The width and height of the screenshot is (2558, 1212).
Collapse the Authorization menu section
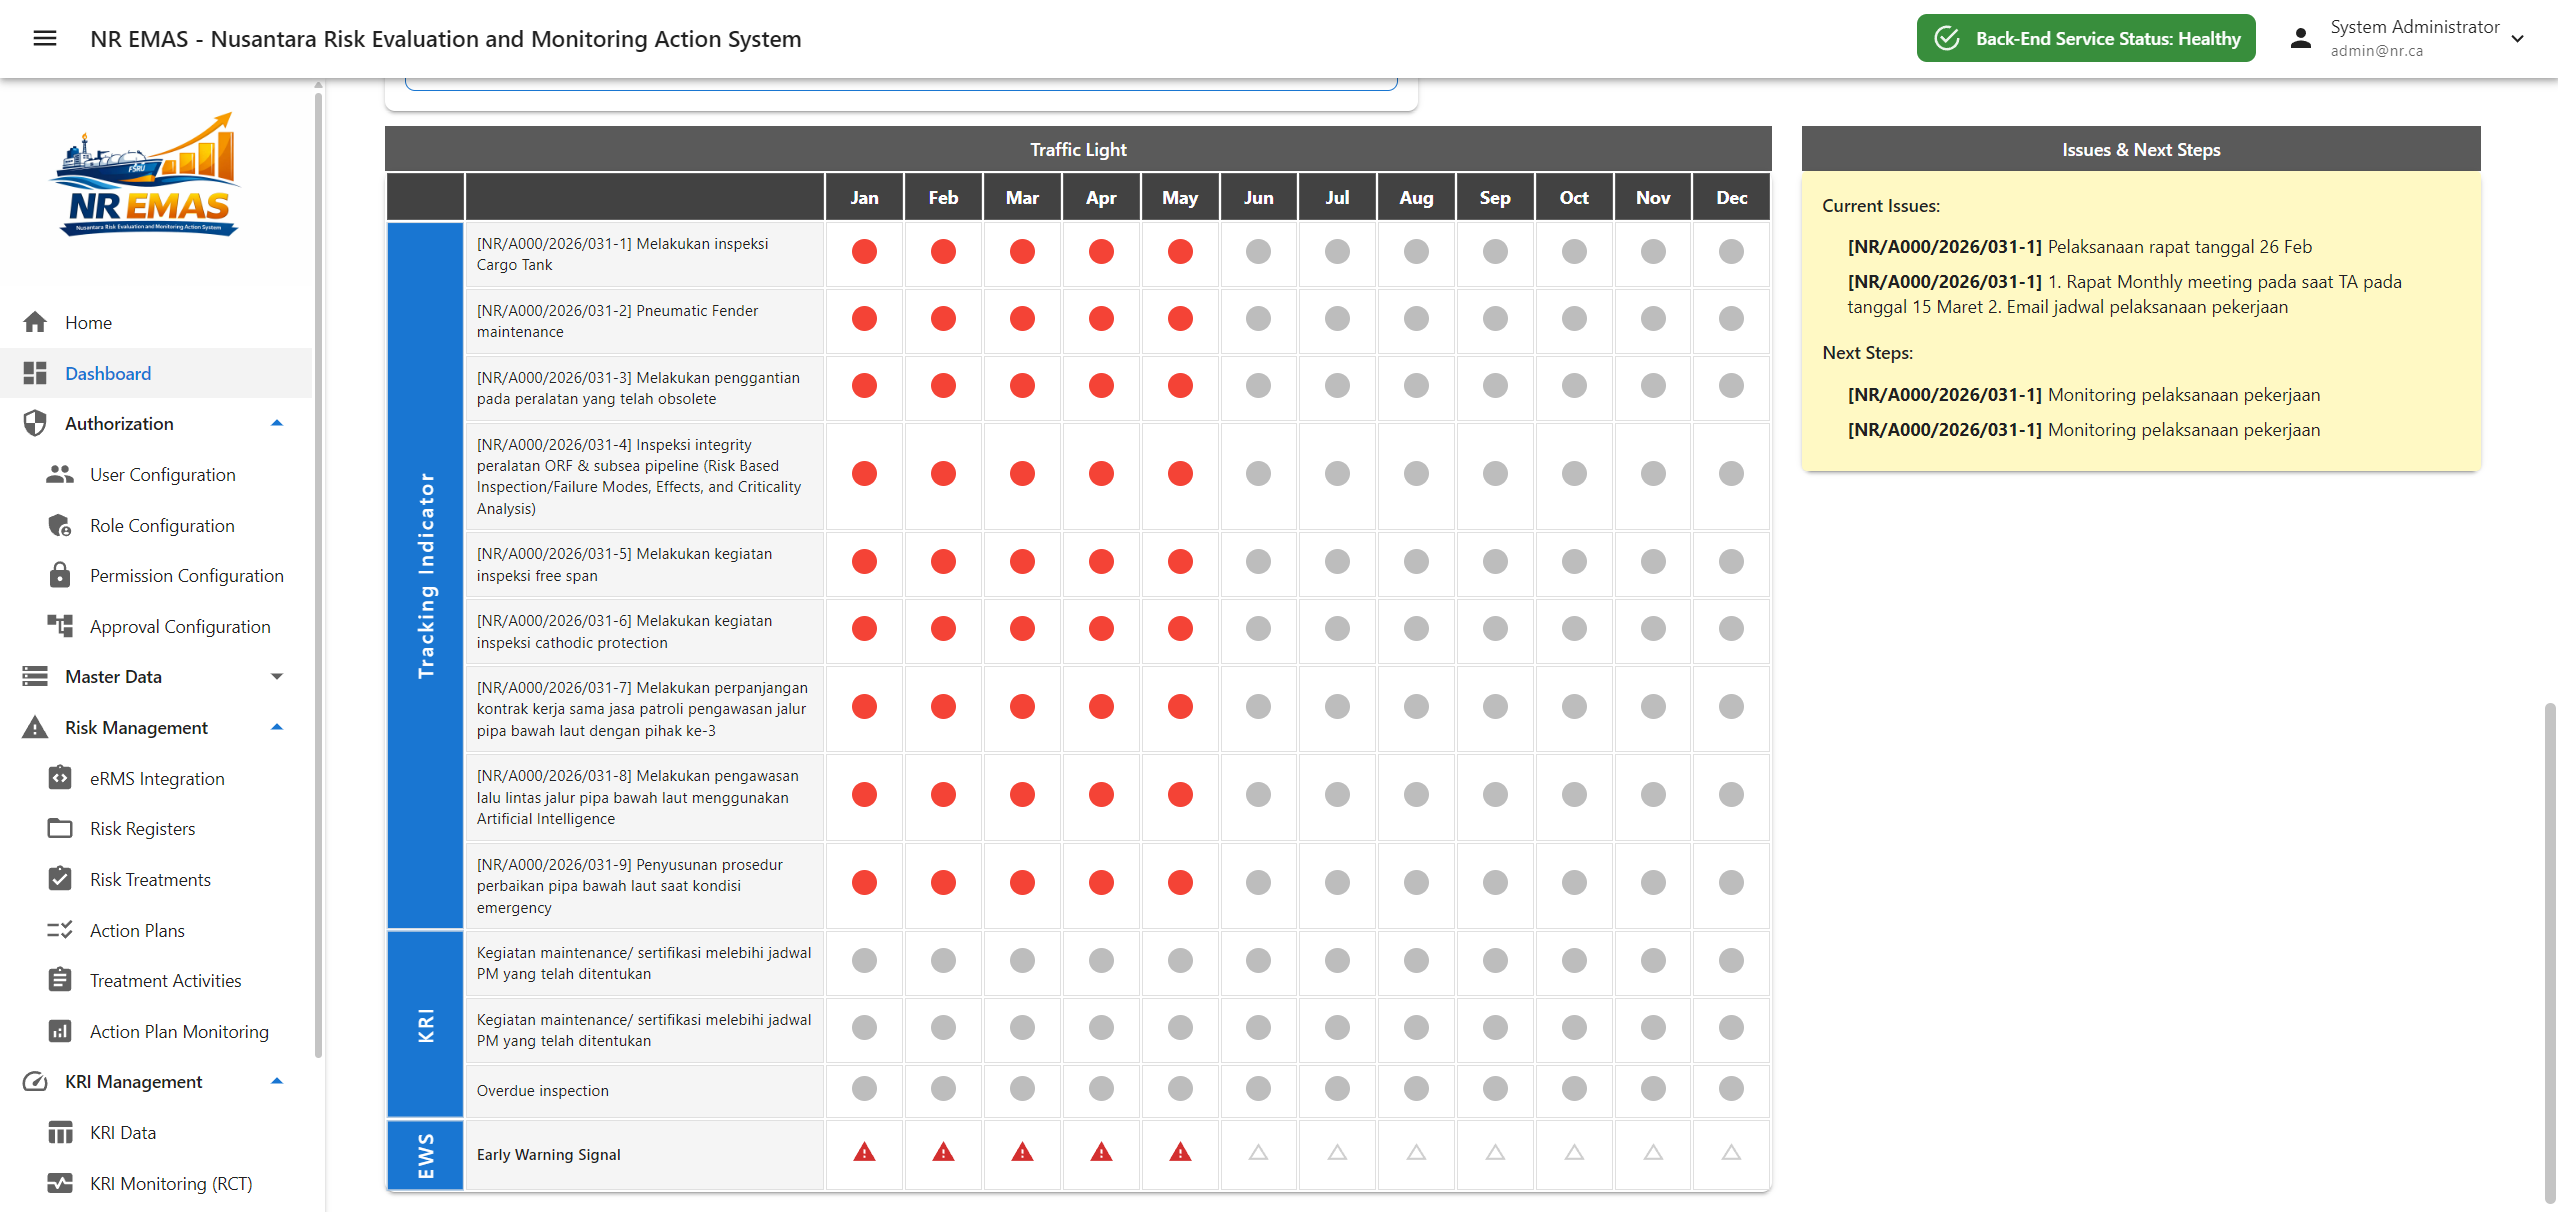pyautogui.click(x=277, y=423)
